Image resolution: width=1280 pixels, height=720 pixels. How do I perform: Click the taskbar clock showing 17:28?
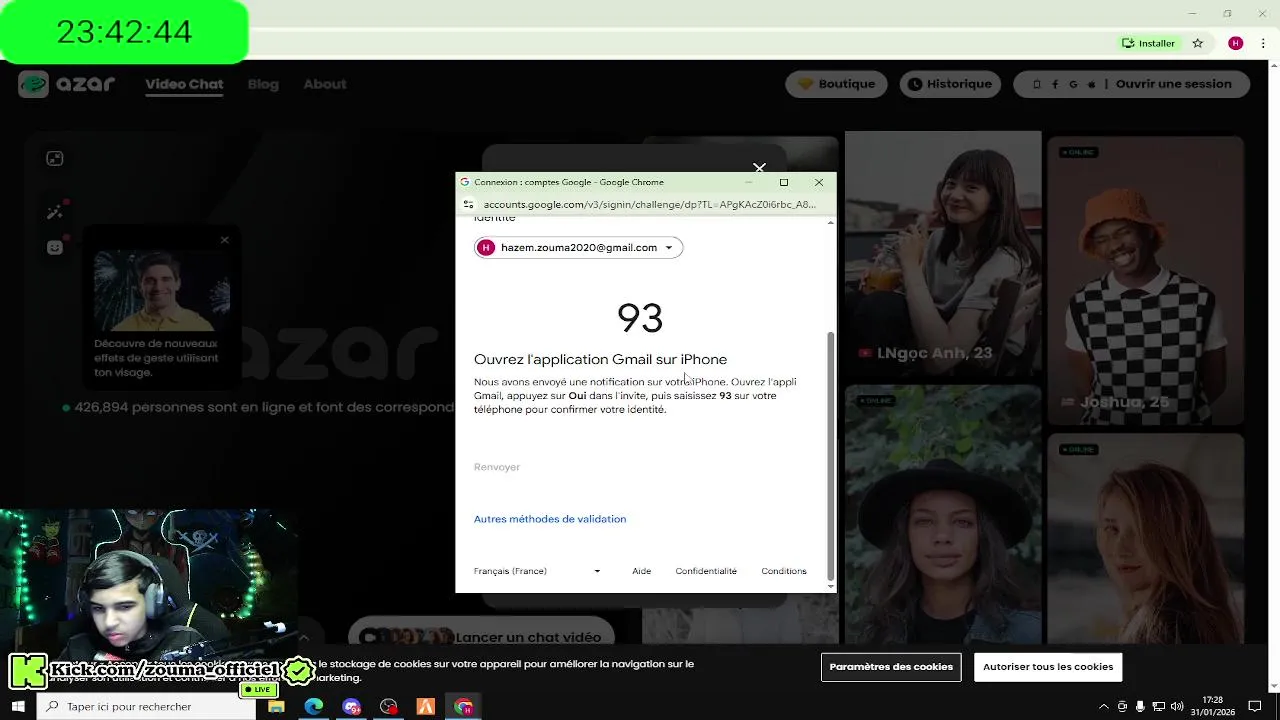point(1212,706)
